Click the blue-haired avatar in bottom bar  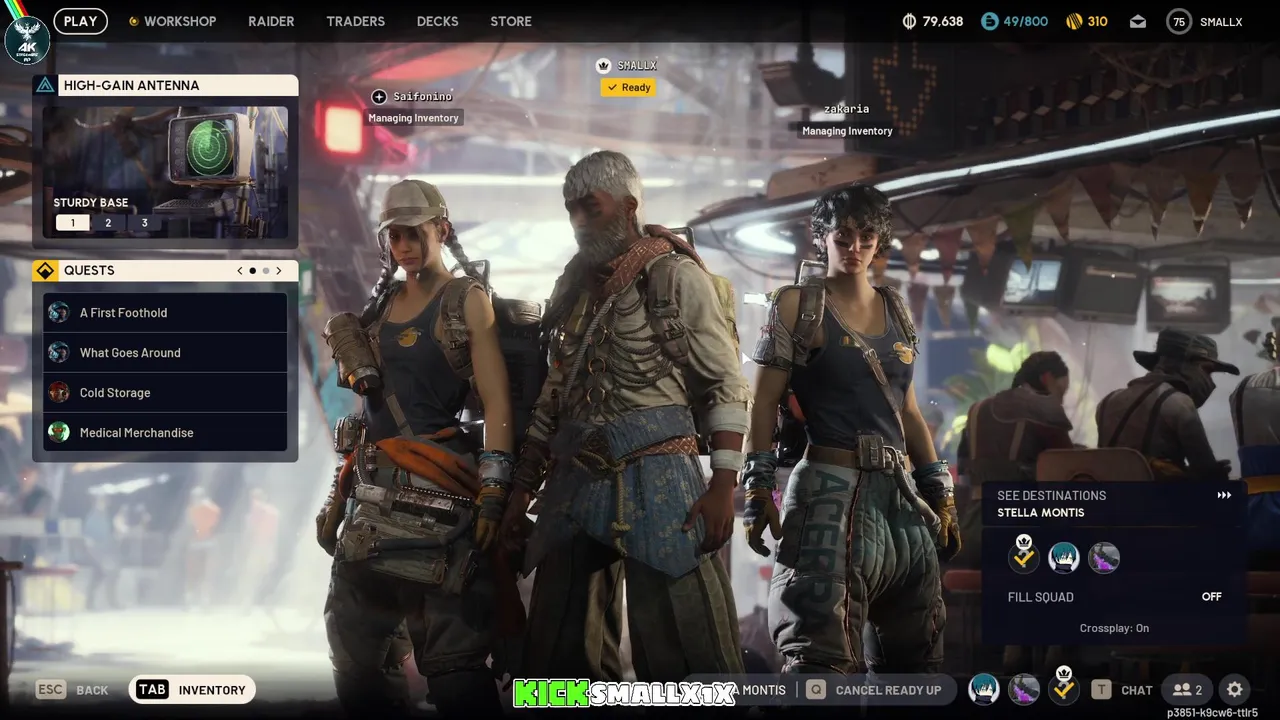click(x=984, y=689)
